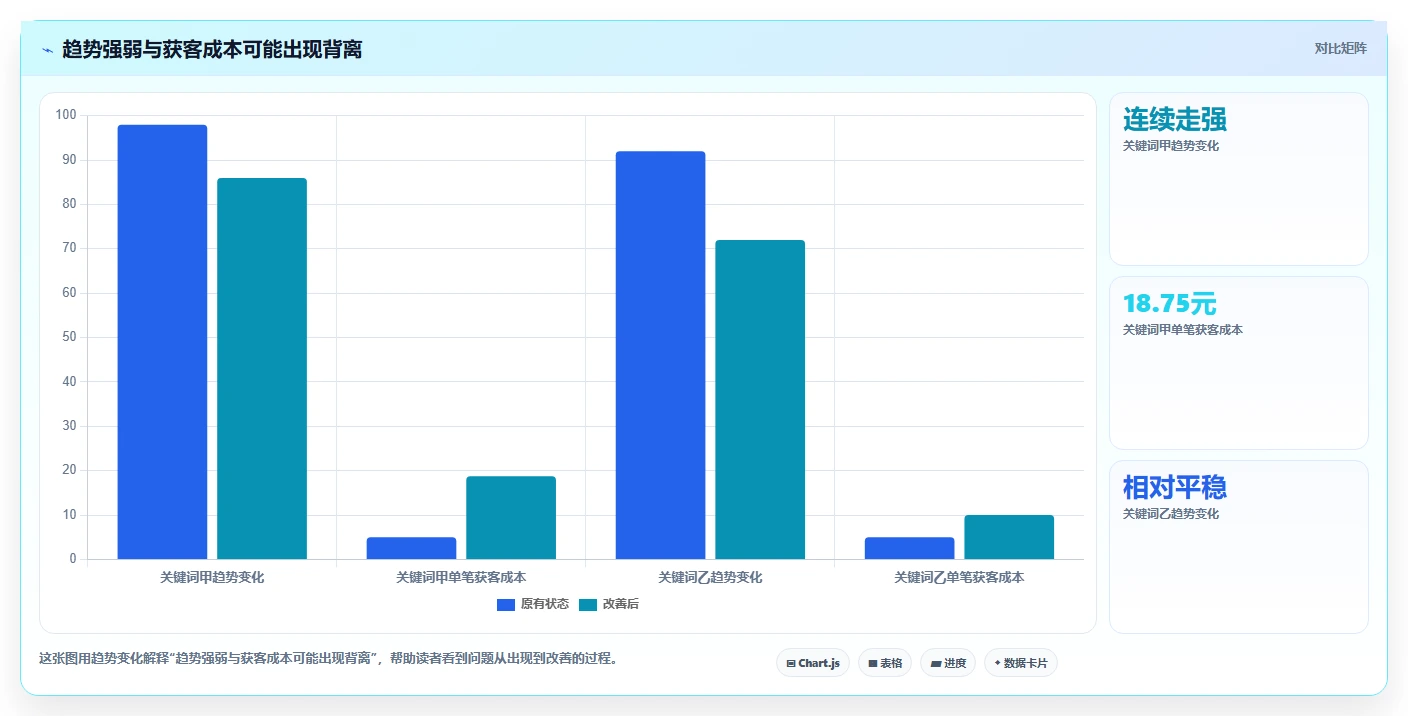This screenshot has width=1408, height=716.
Task: Click the 关键词甲单笔获客成本 x-axis label
Action: (x=461, y=578)
